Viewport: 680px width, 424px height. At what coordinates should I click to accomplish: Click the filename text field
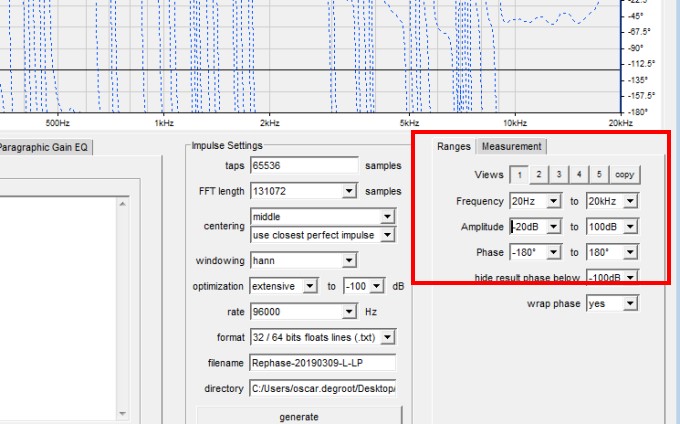pyautogui.click(x=322, y=363)
